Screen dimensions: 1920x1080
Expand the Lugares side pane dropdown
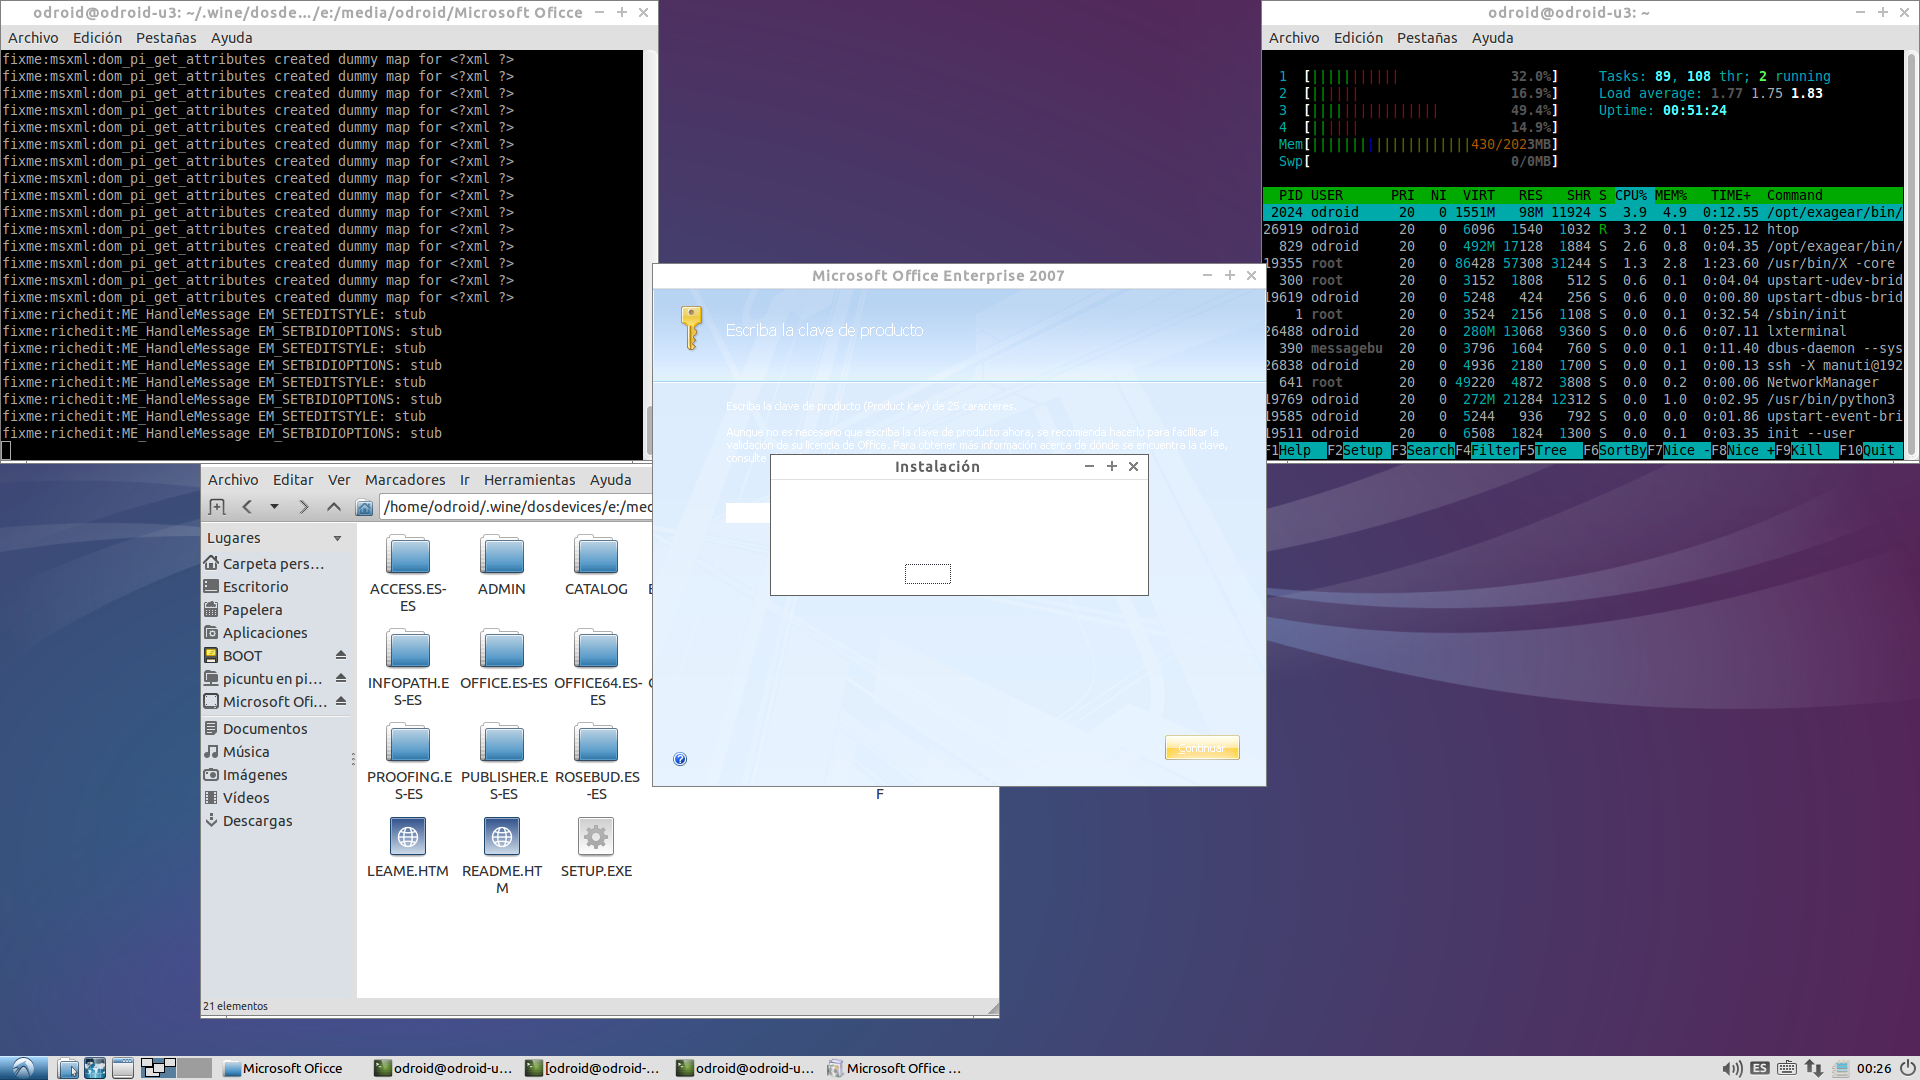338,538
